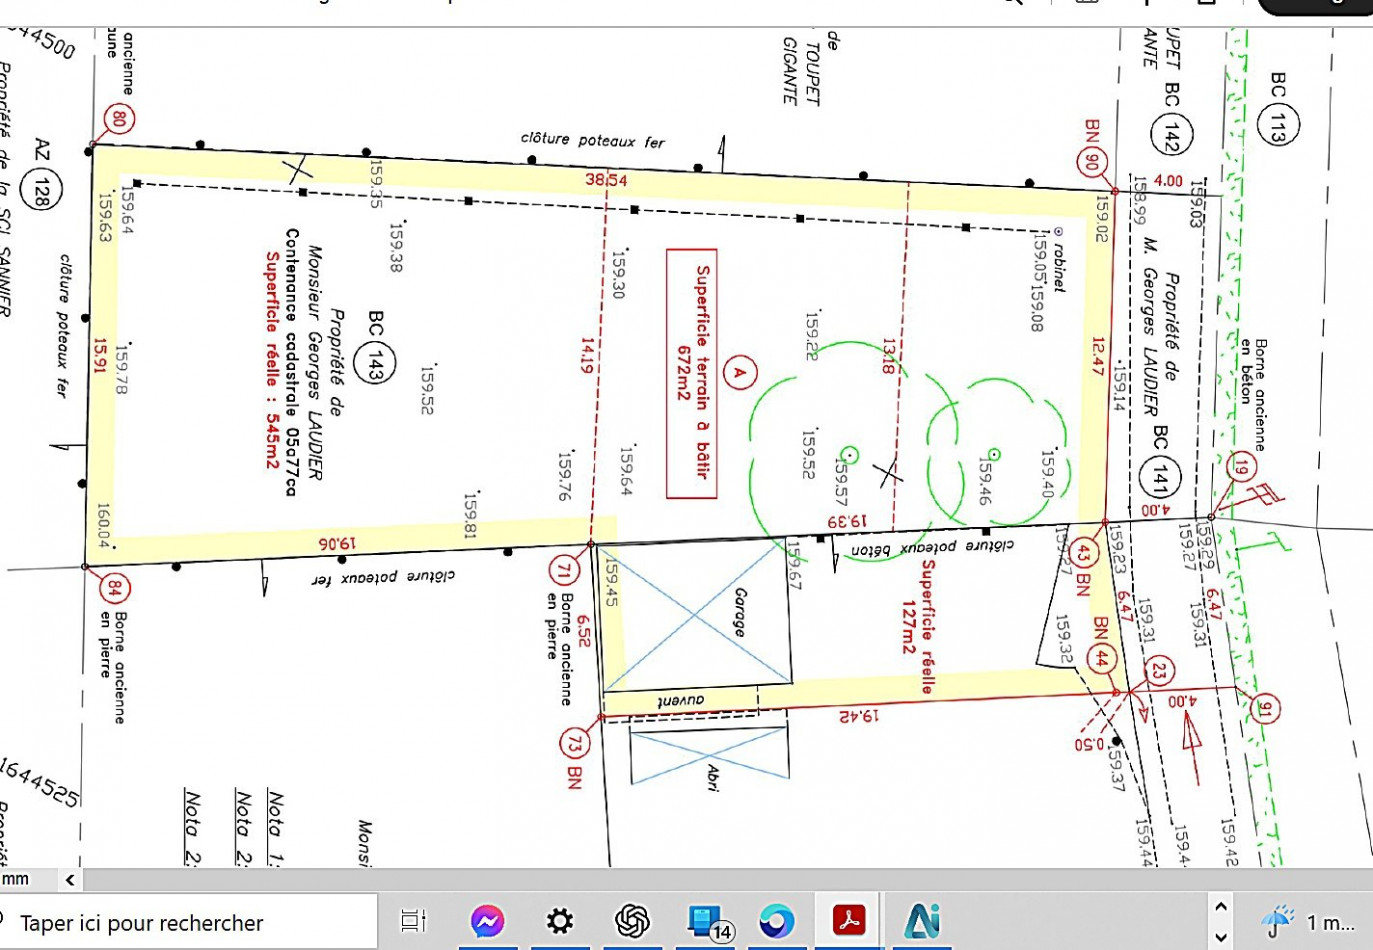The width and height of the screenshot is (1373, 950).
Task: Click the scroll-down chevron on the right side
Action: click(1220, 937)
